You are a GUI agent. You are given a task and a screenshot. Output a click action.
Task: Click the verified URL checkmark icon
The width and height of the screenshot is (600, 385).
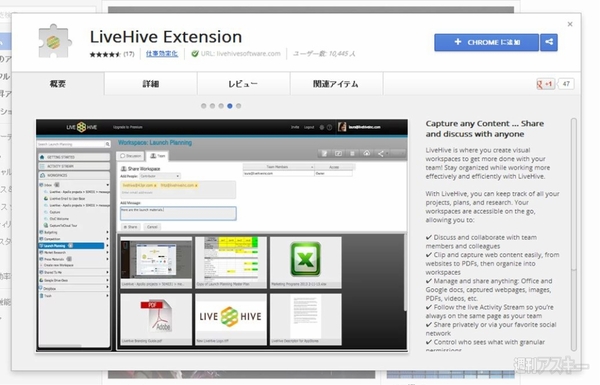click(195, 54)
